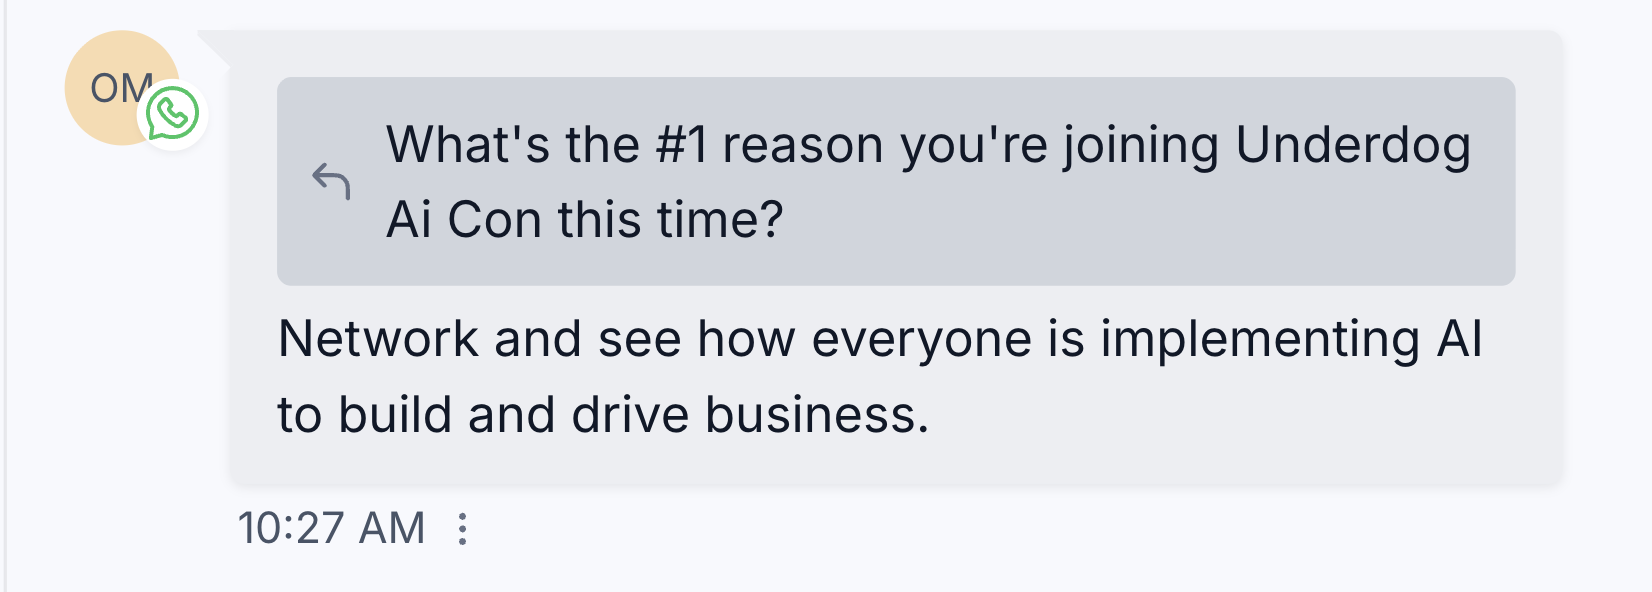
Task: Click the quoted line "Ai Con this time?"
Action: coord(585,220)
